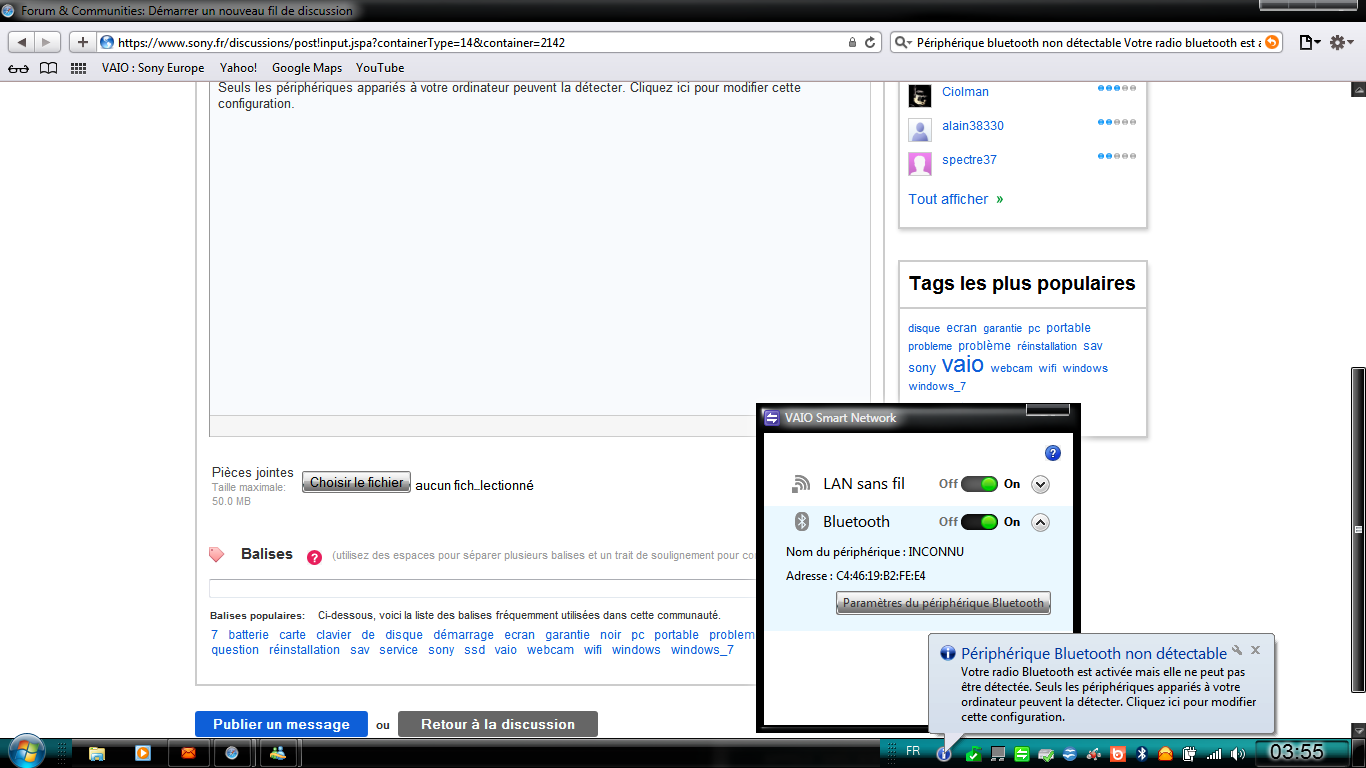
Task: Click Publier un message button
Action: (282, 724)
